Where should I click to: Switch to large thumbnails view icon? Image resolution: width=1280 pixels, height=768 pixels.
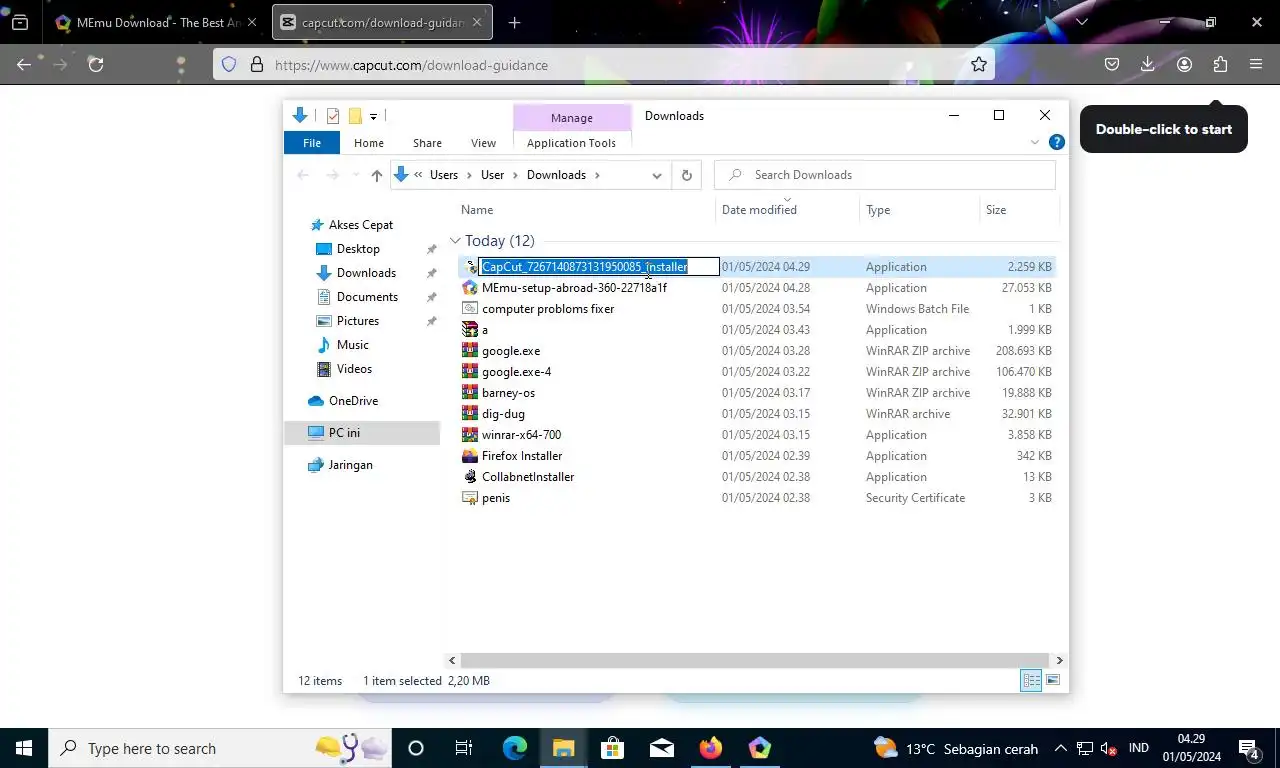[1053, 681]
